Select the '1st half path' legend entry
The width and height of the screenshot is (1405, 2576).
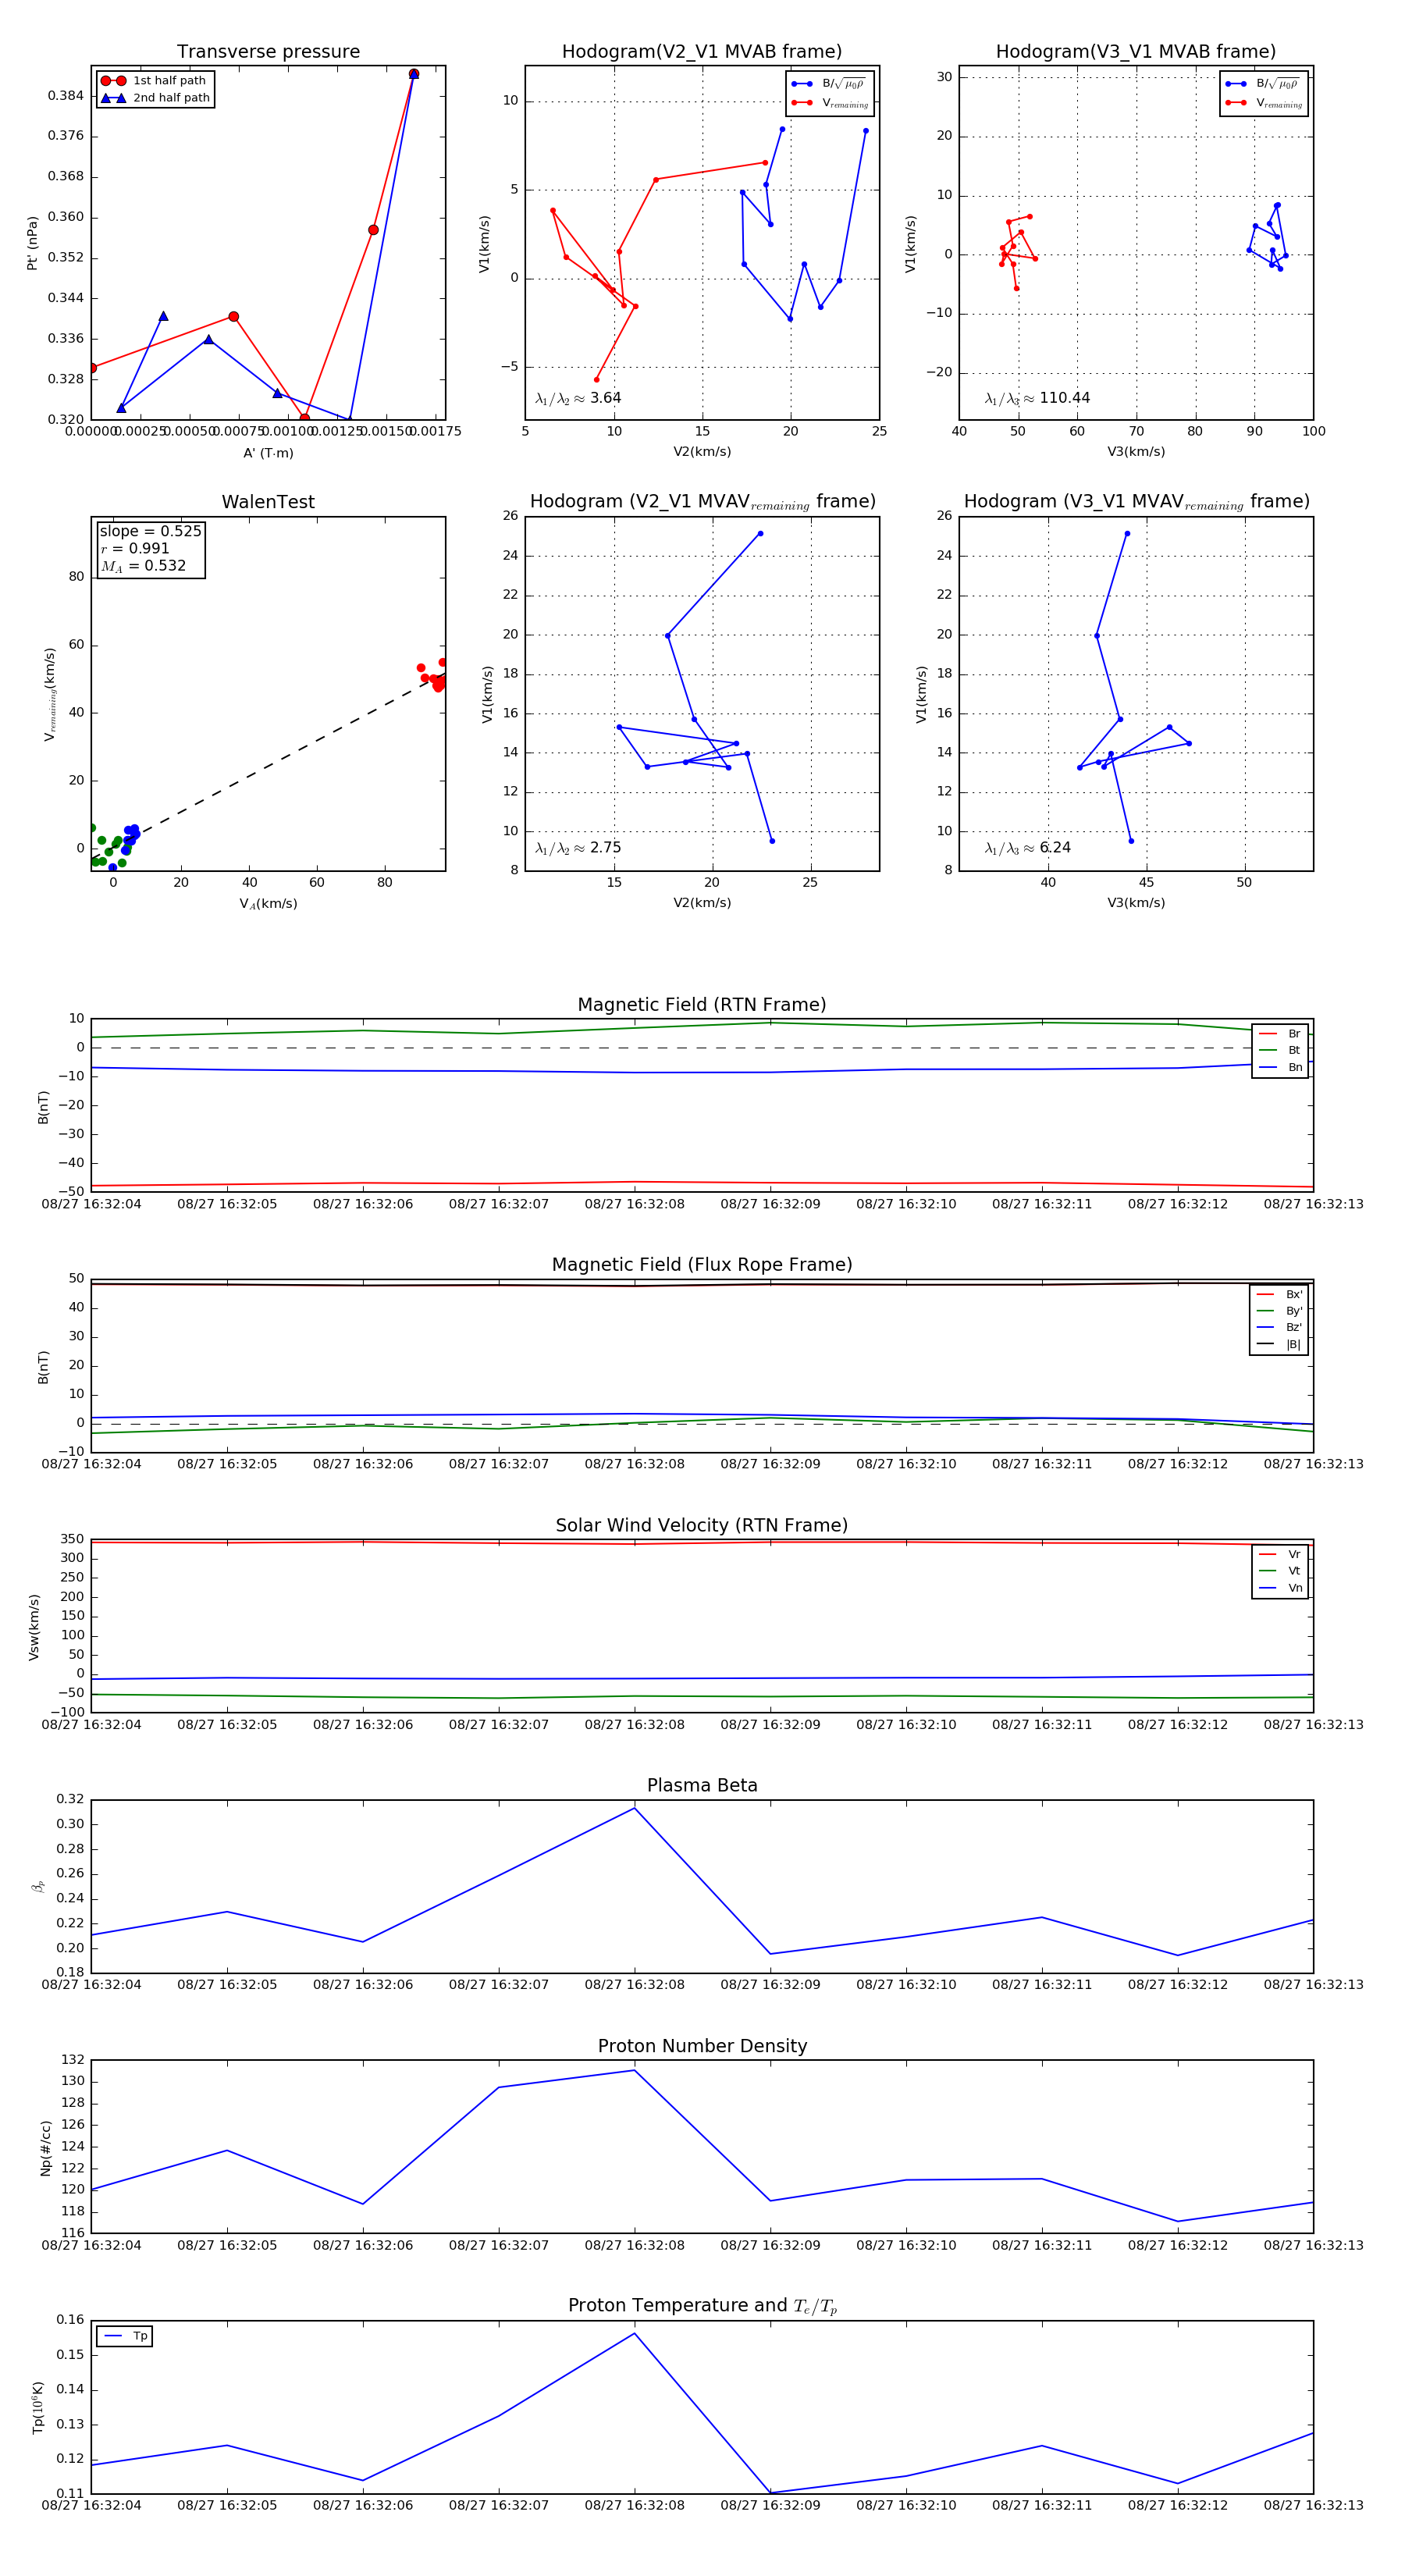pyautogui.click(x=155, y=81)
